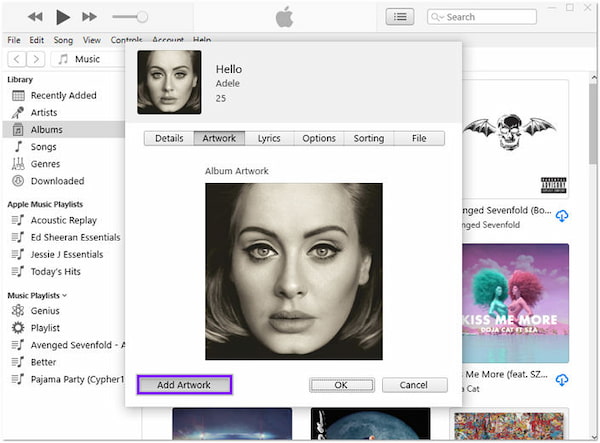Switch to the File tab
Screen dimensions: 600x443
tap(419, 138)
